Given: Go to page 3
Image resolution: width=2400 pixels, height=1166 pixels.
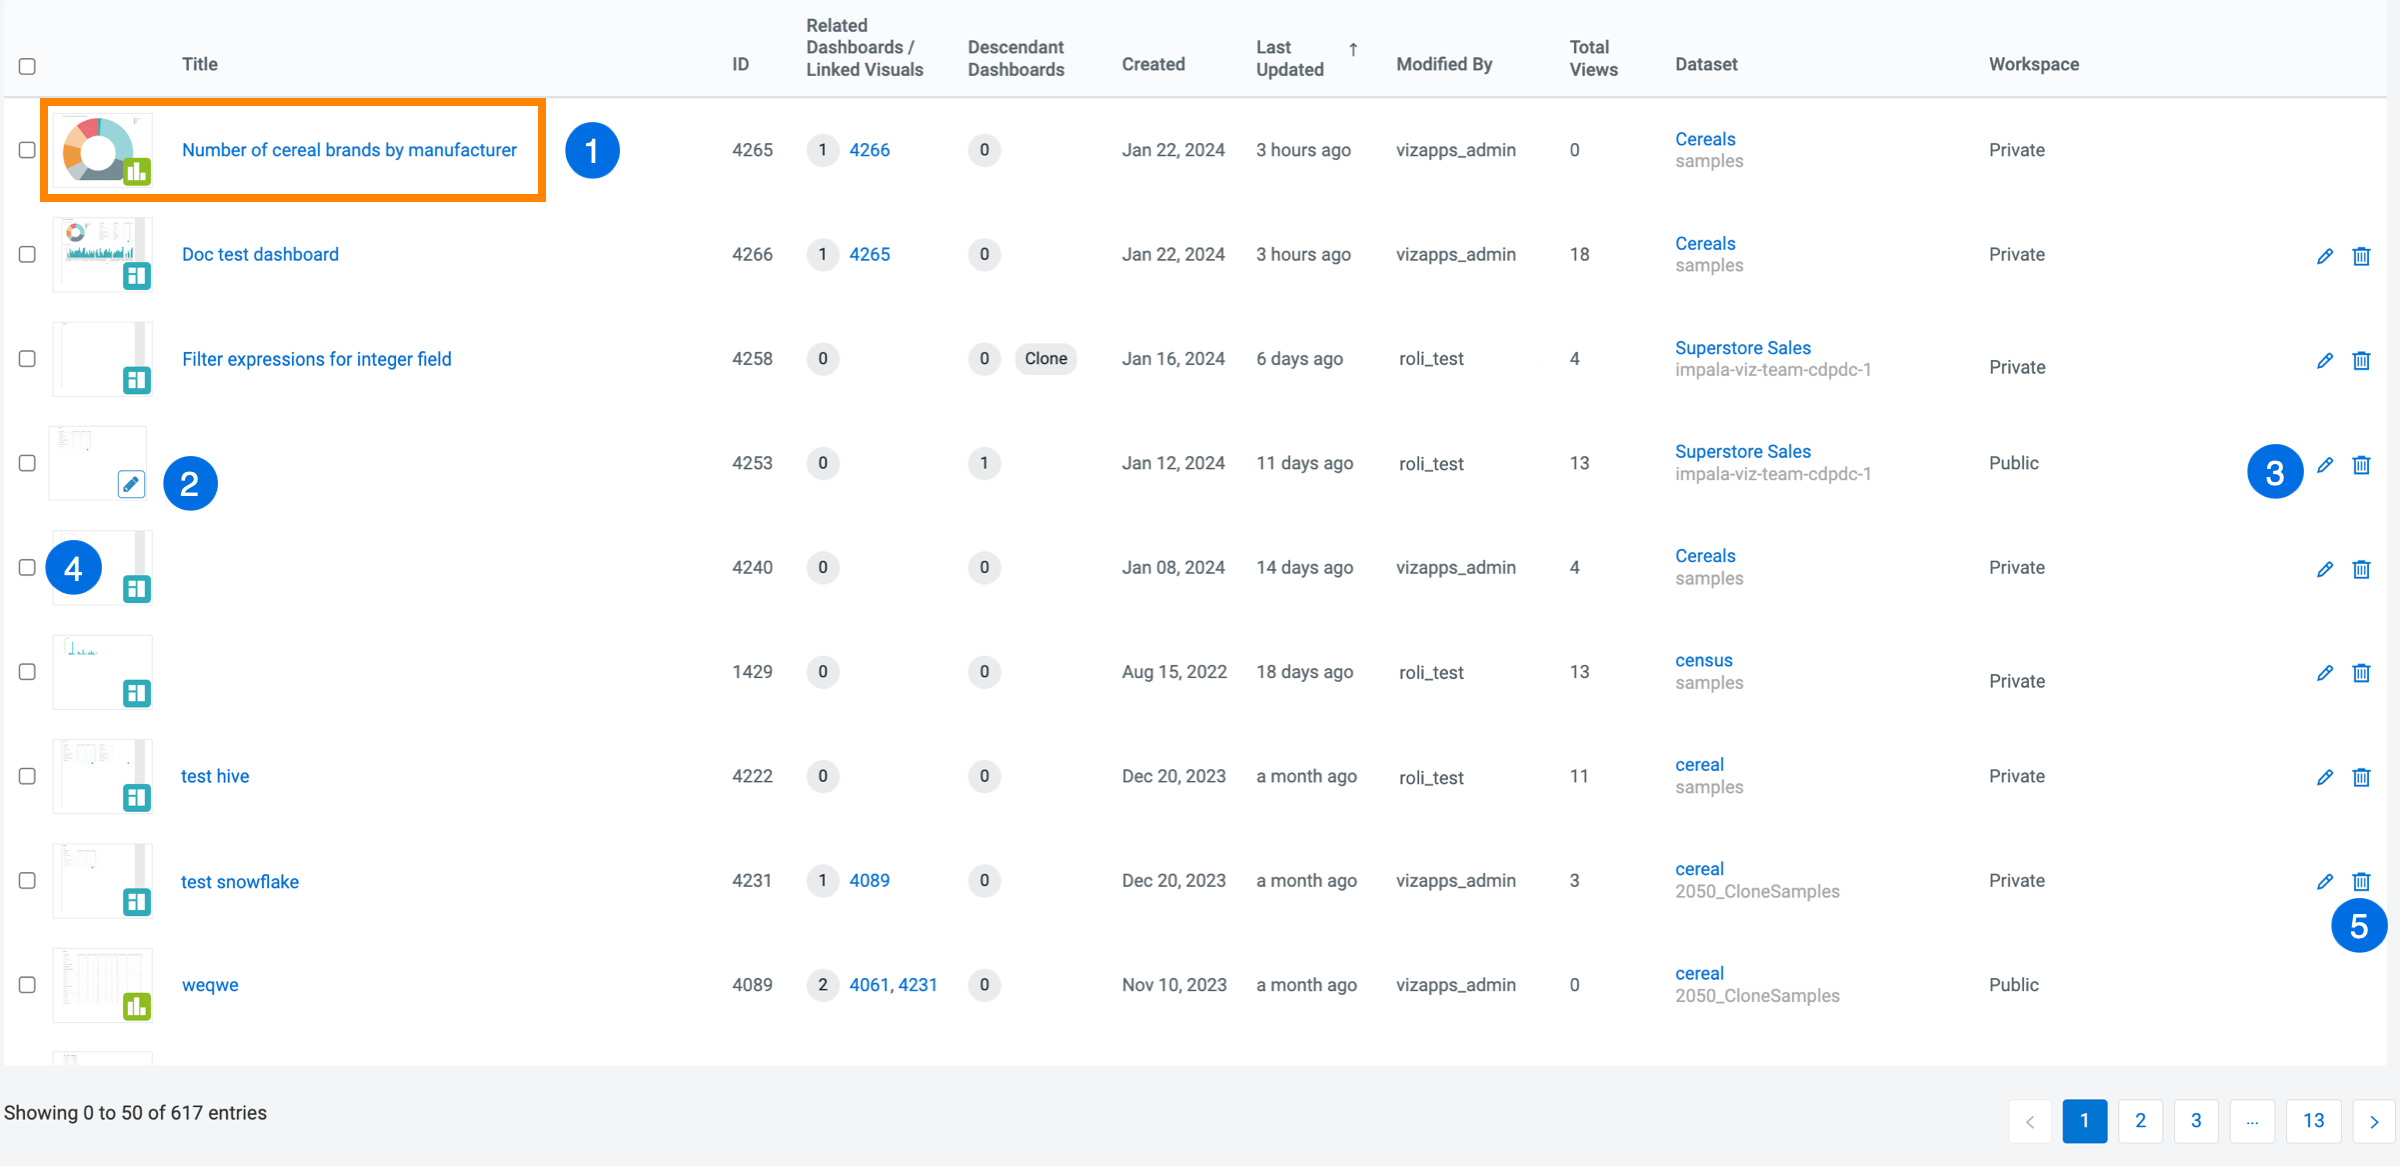Looking at the screenshot, I should [2196, 1122].
